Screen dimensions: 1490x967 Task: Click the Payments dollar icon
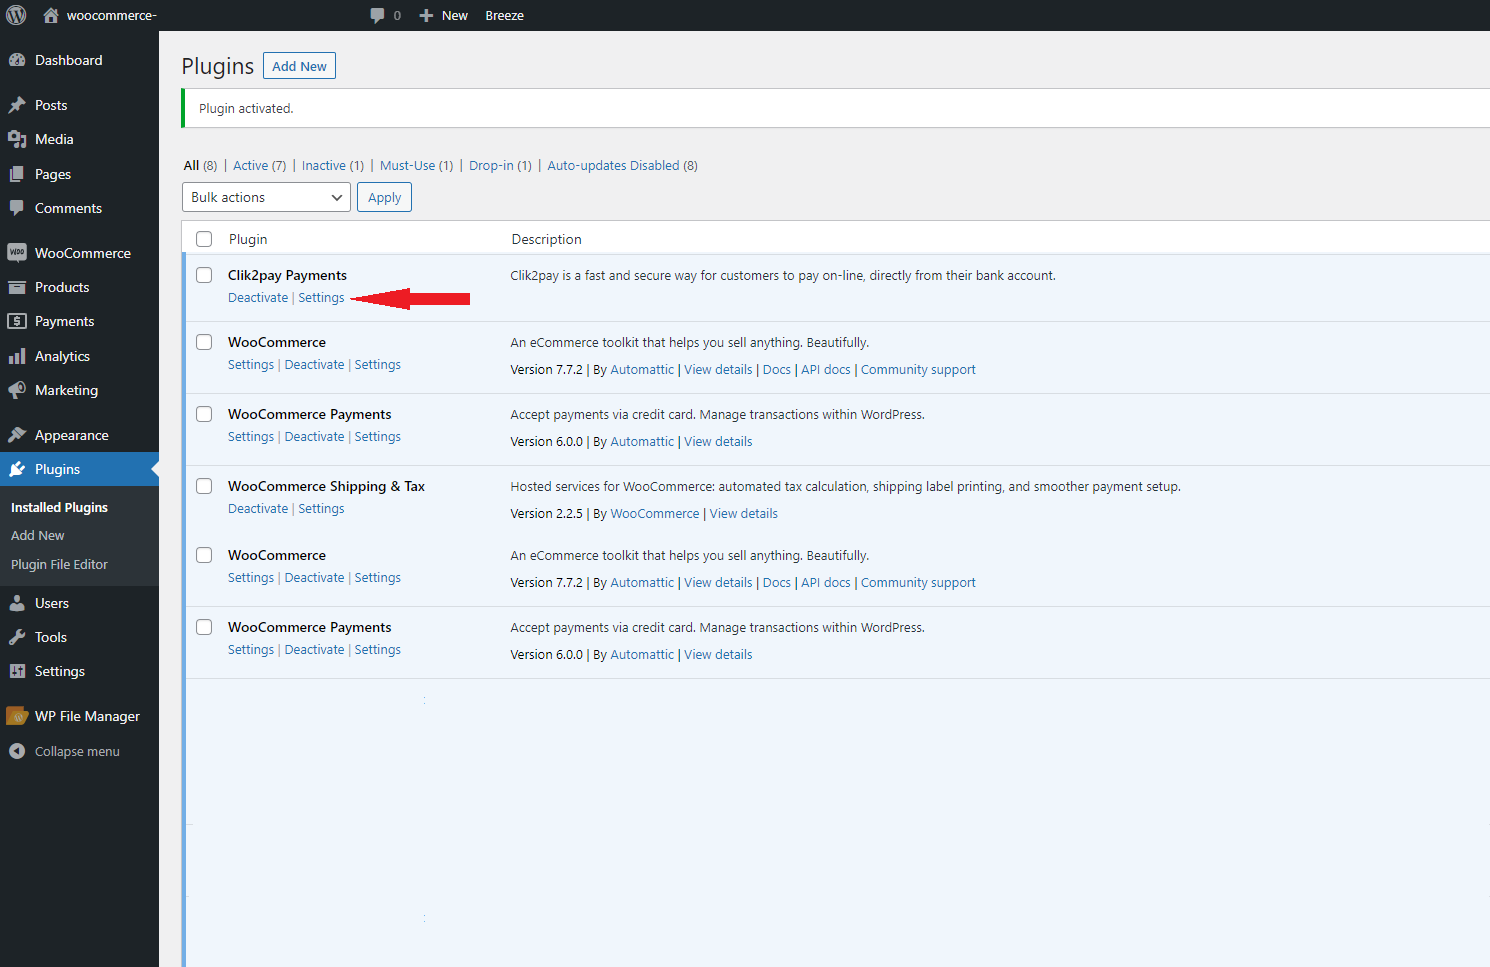[17, 321]
